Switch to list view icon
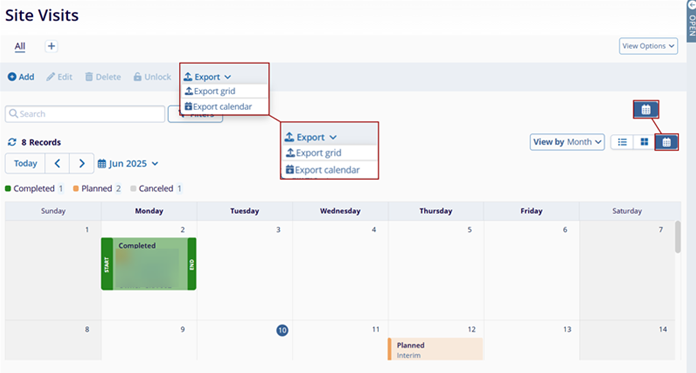Image resolution: width=696 pixels, height=373 pixels. (622, 142)
